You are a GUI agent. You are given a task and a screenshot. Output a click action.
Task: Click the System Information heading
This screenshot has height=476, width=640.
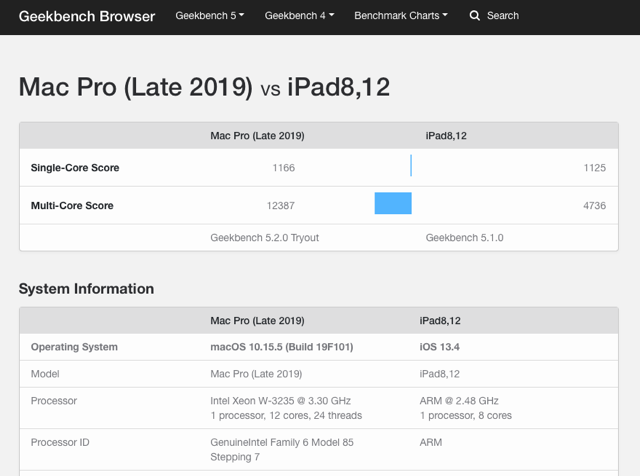point(87,289)
